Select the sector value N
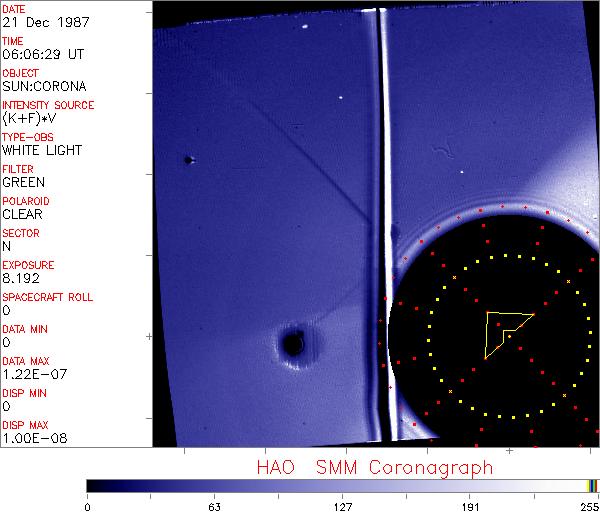This screenshot has height=512, width=600. pos(7,246)
